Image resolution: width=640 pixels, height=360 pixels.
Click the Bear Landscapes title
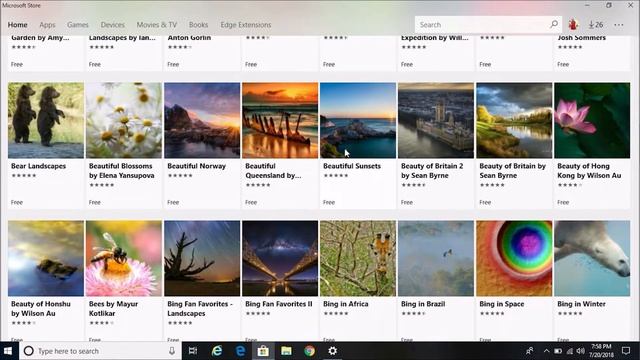point(38,166)
